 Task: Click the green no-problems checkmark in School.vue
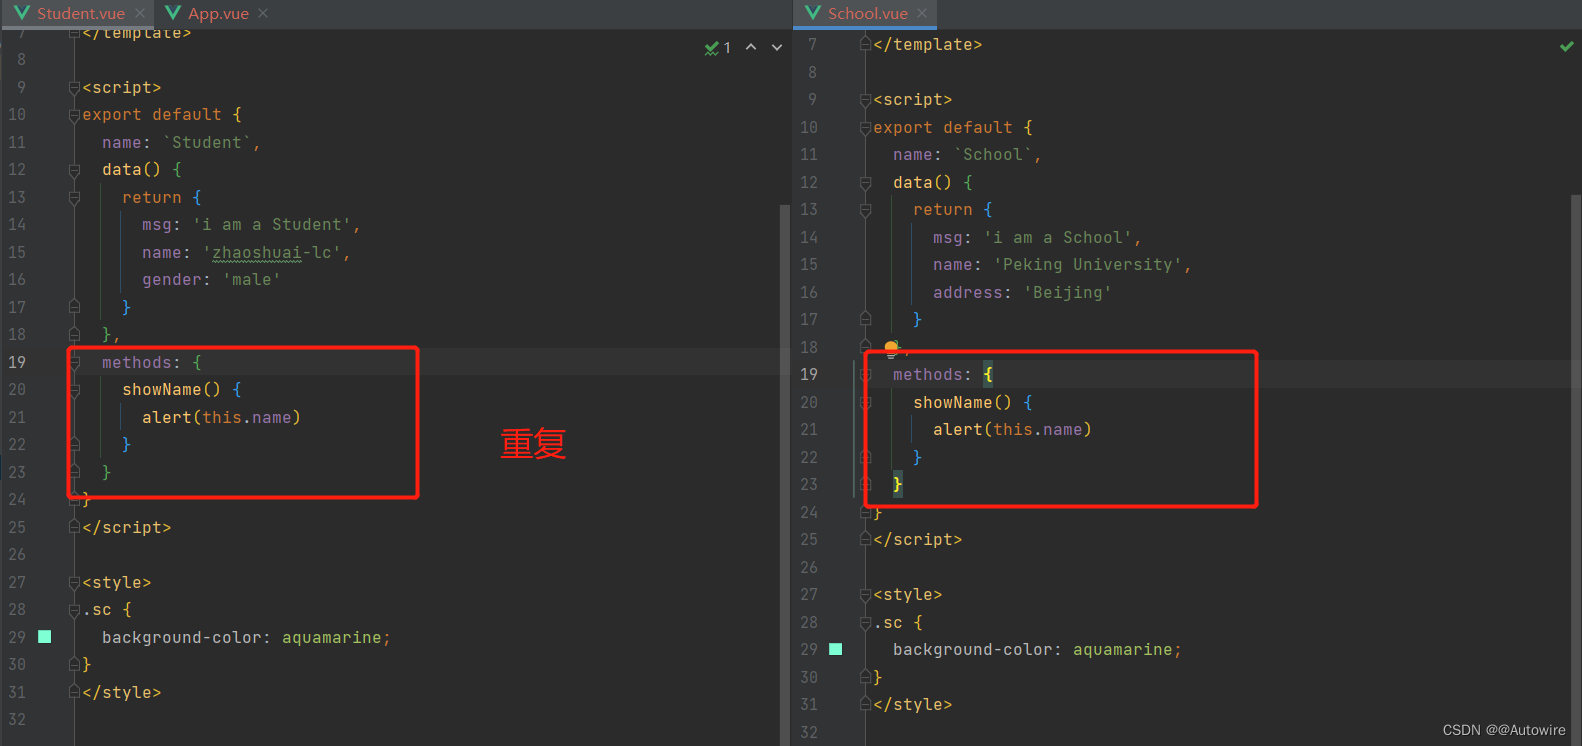click(x=1566, y=46)
